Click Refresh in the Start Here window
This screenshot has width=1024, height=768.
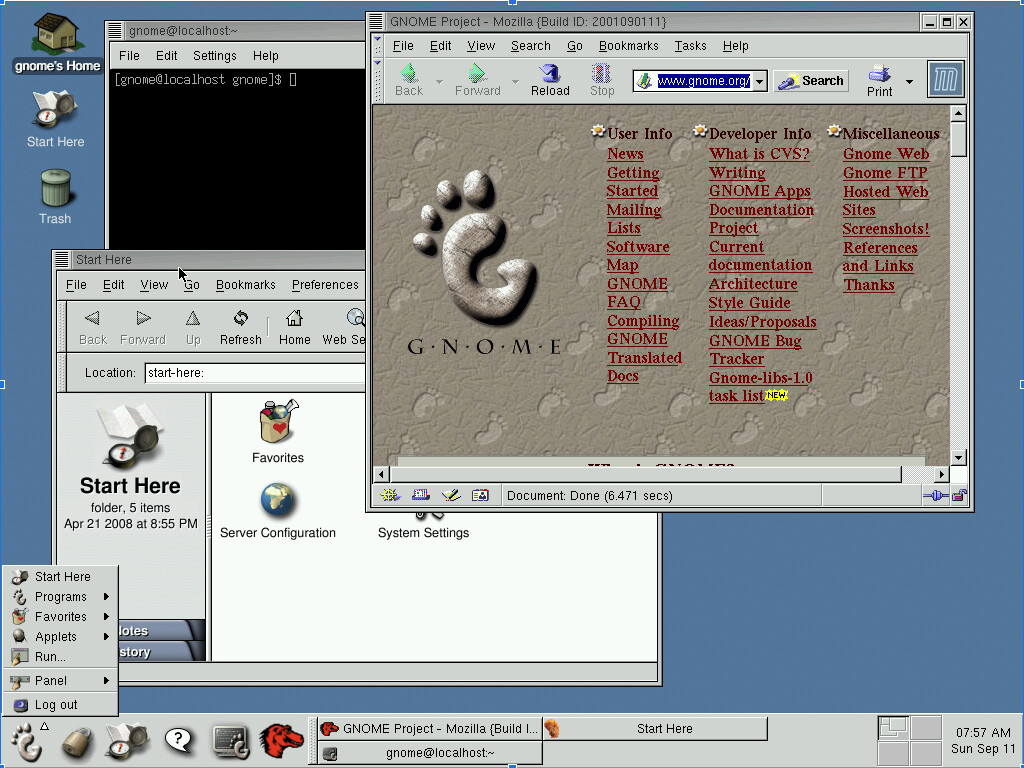point(240,326)
